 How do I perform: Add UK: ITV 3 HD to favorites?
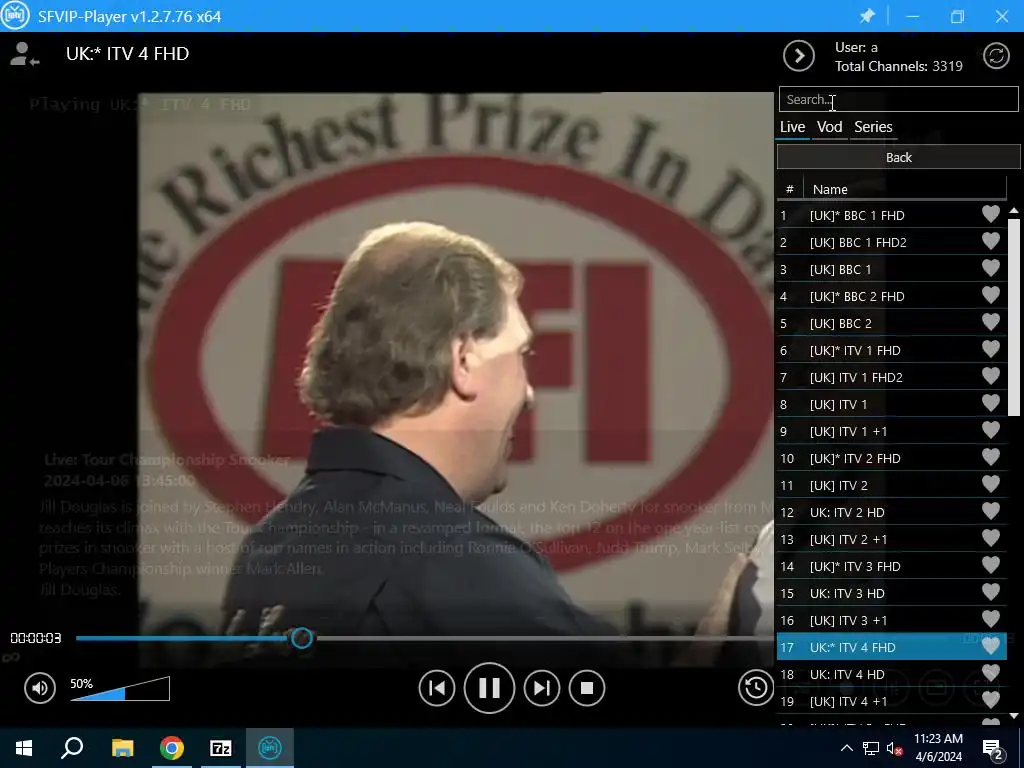[x=991, y=592]
